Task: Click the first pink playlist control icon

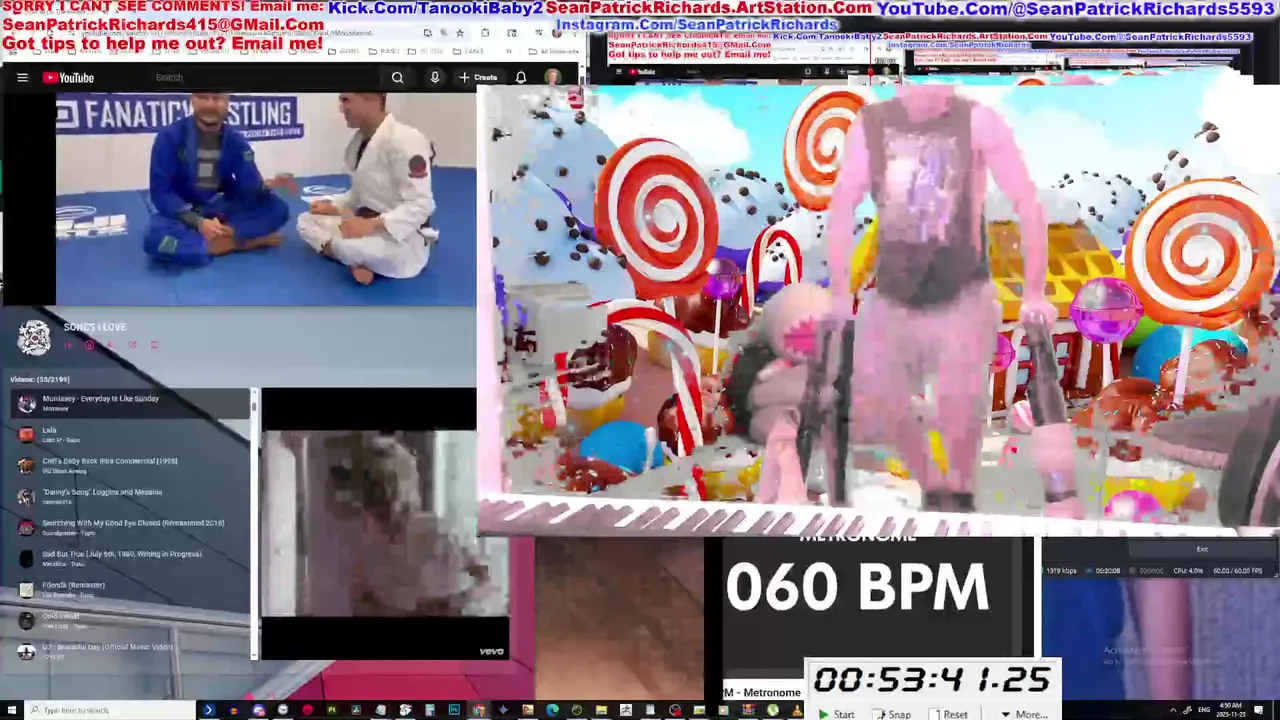Action: click(x=68, y=345)
